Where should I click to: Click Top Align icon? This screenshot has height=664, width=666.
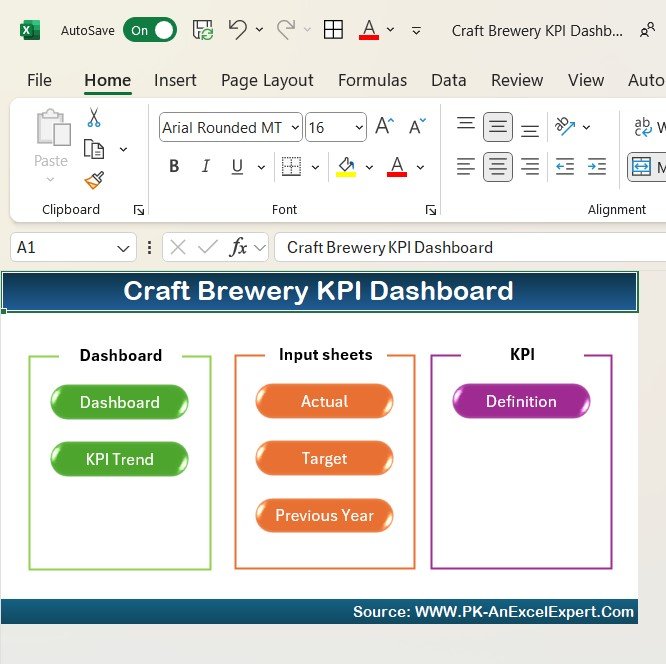(x=466, y=126)
